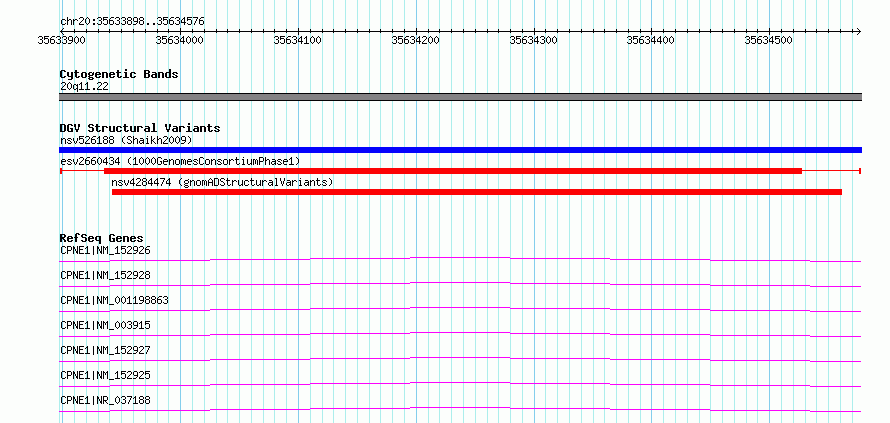Viewport: 890px width, 423px height.
Task: Click ruler tick label 35634400
Action: click(650, 40)
